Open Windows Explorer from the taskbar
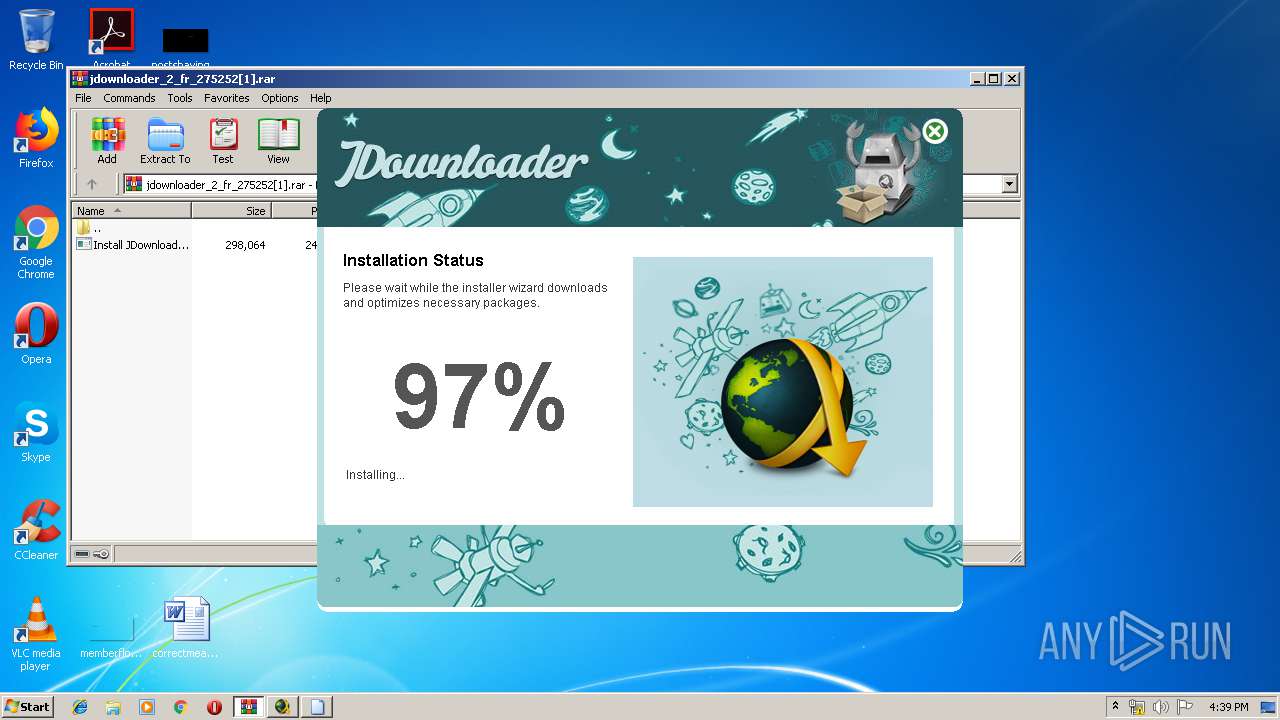 click(113, 707)
